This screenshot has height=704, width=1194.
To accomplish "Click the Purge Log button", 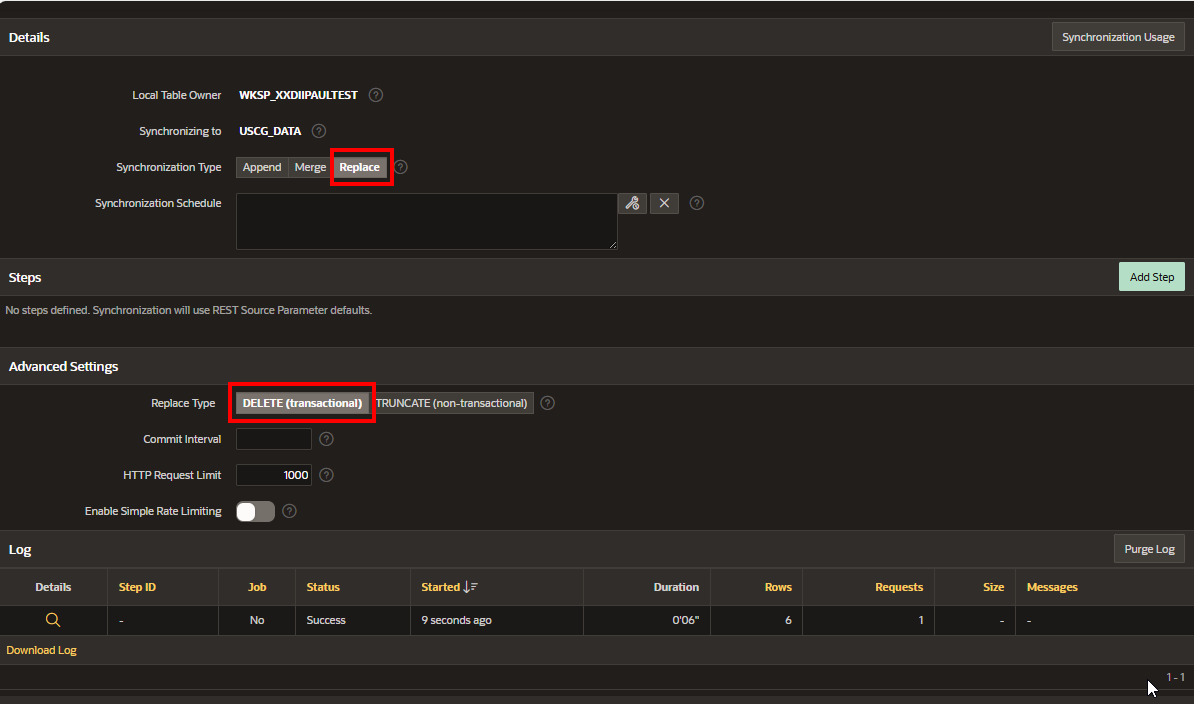I will (x=1149, y=549).
